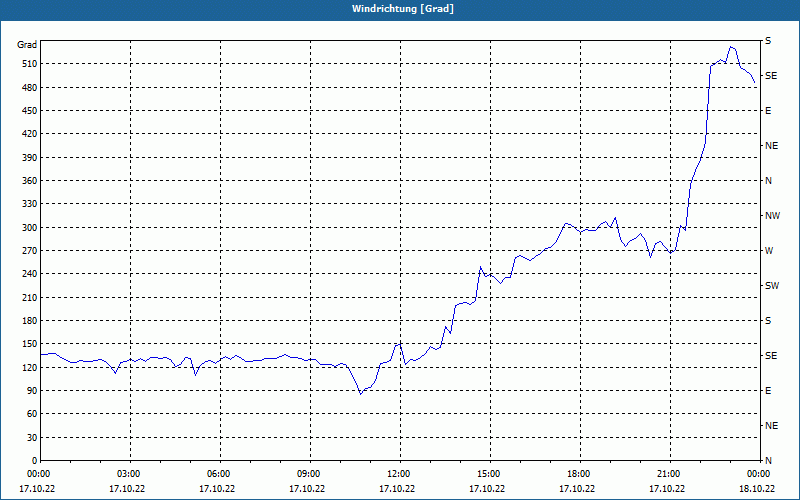Click the 03:00 time label
This screenshot has width=800, height=500.
(127, 473)
